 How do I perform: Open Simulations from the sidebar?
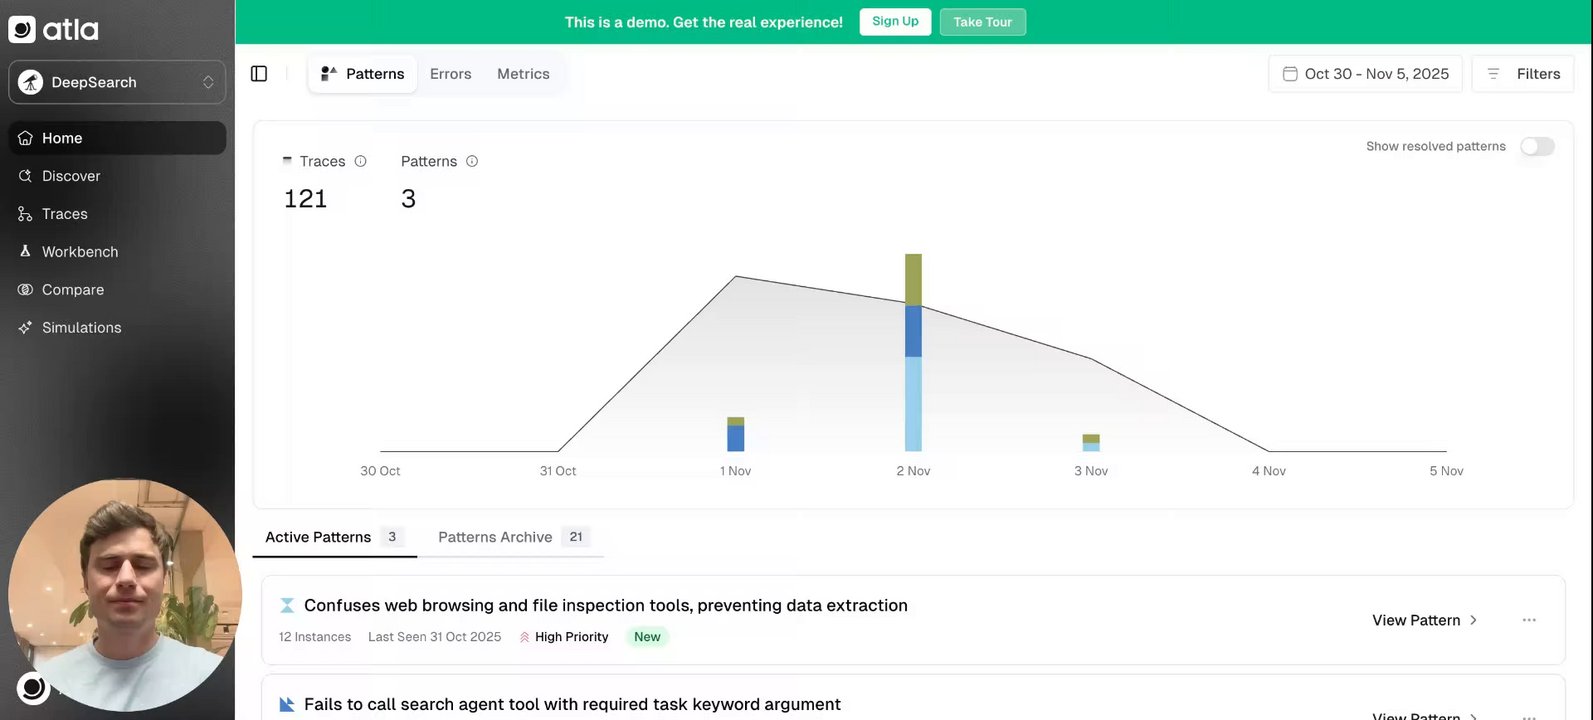pos(81,328)
